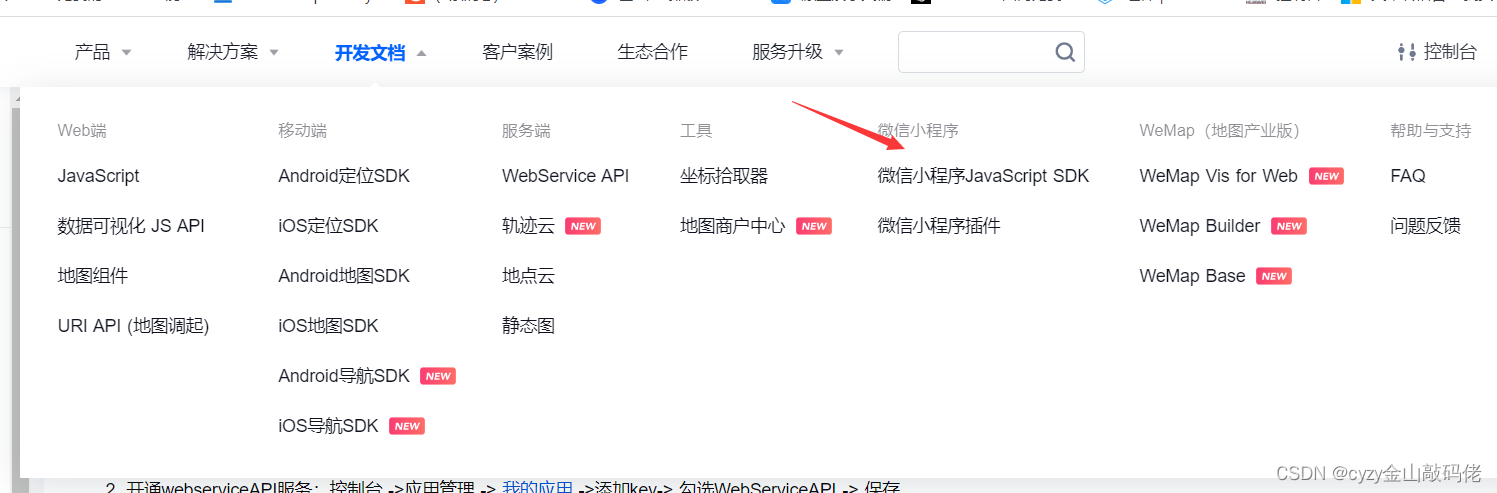Open 地图商户中心 tool

point(733,226)
